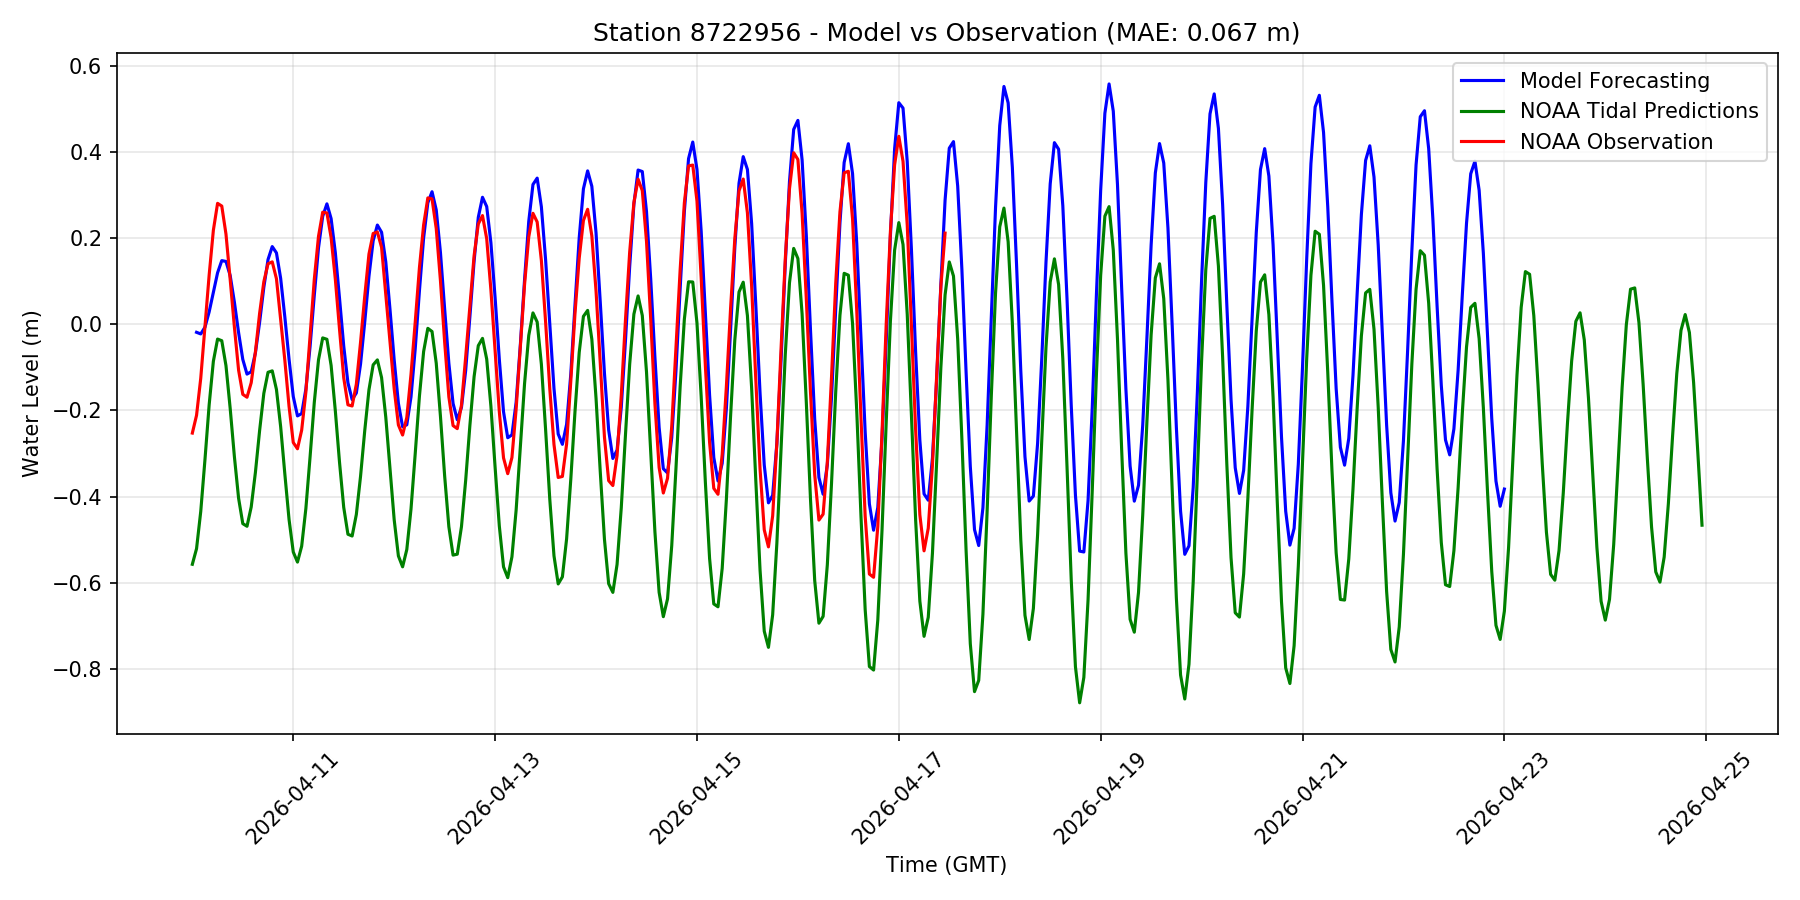The image size is (1800, 900).
Task: Click the 0.0 y-axis tick label
Action: click(x=88, y=324)
